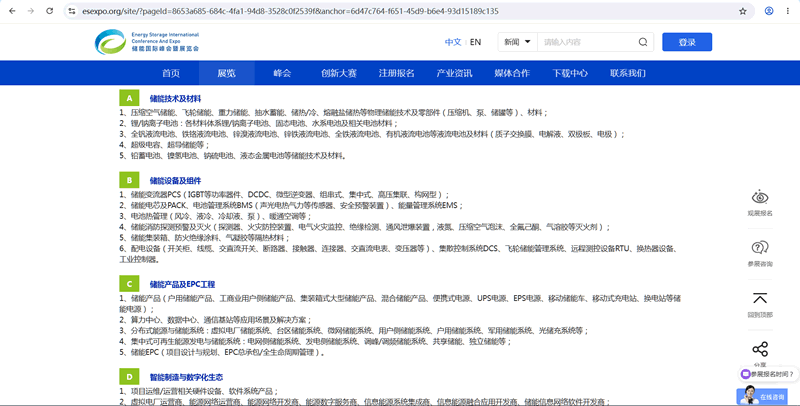Click heading 智能制造与数字化生态
Screen dimensions: 800x406
(x=186, y=377)
